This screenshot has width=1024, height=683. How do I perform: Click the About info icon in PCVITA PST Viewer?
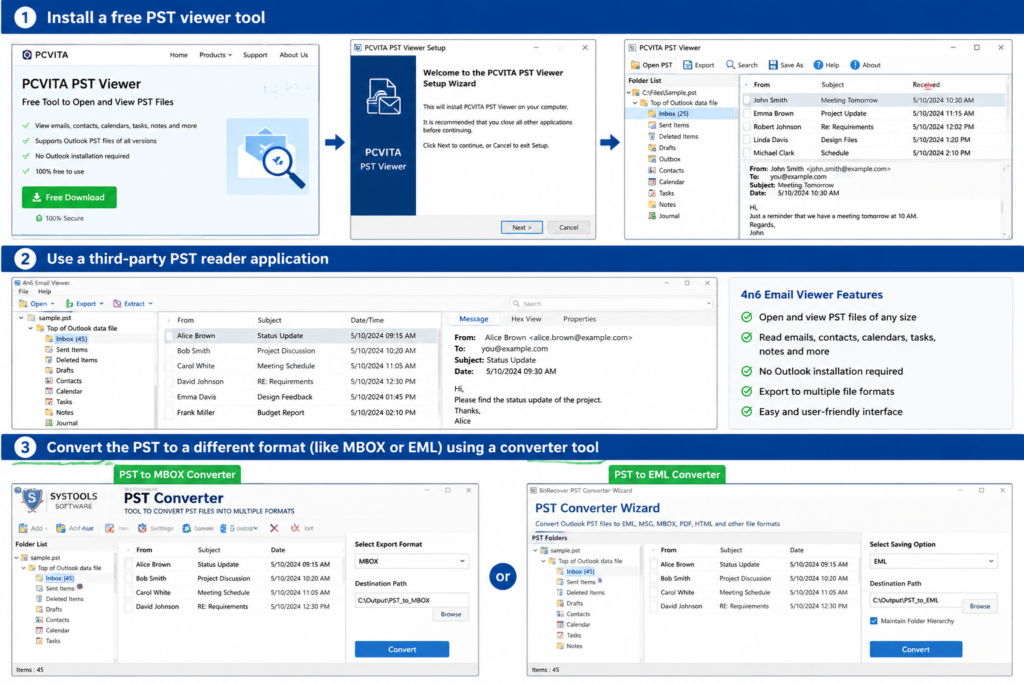tap(854, 65)
